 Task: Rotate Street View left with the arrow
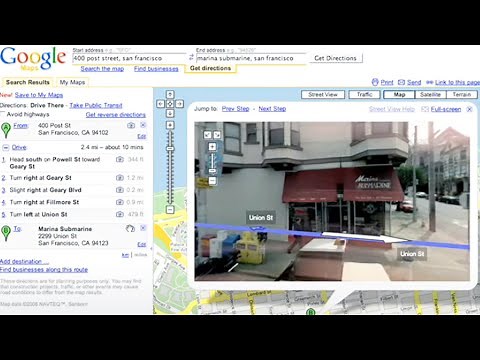(x=208, y=135)
